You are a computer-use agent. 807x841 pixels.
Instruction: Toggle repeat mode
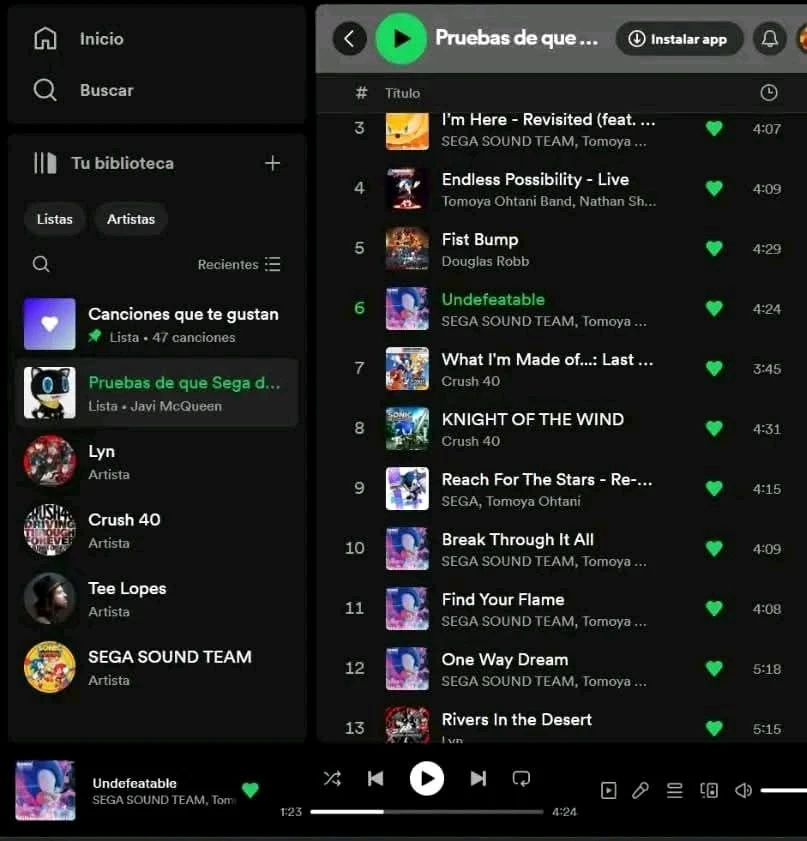521,778
